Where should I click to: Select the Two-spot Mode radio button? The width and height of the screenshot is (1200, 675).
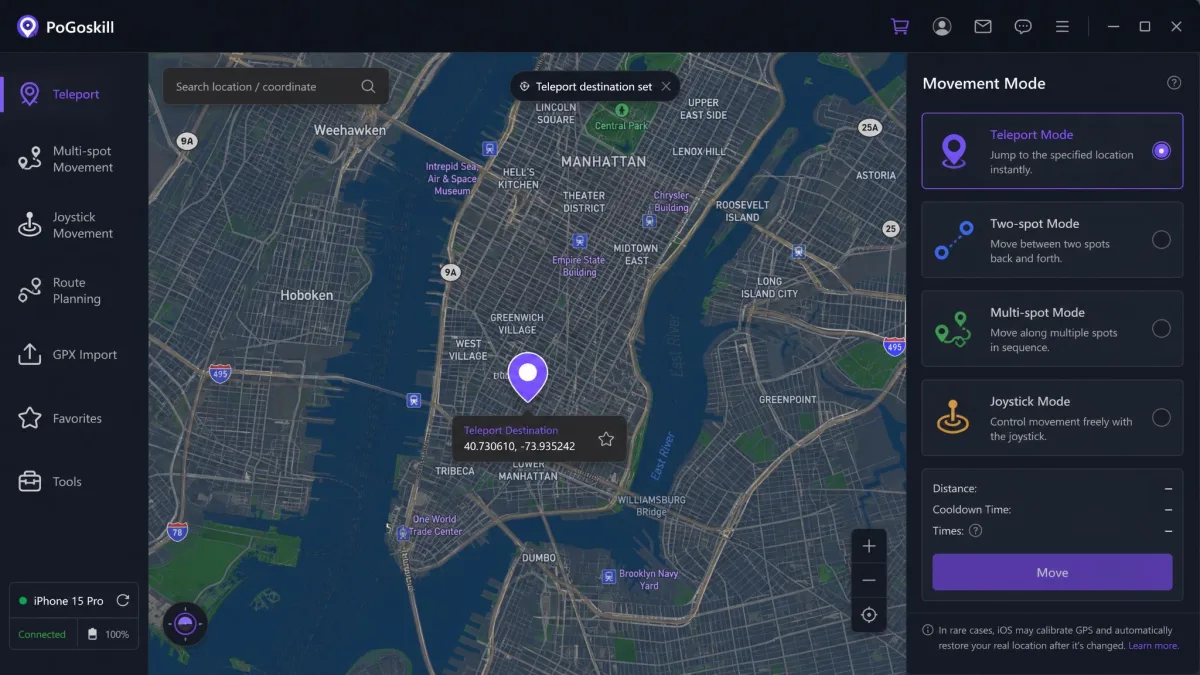[x=1161, y=240]
